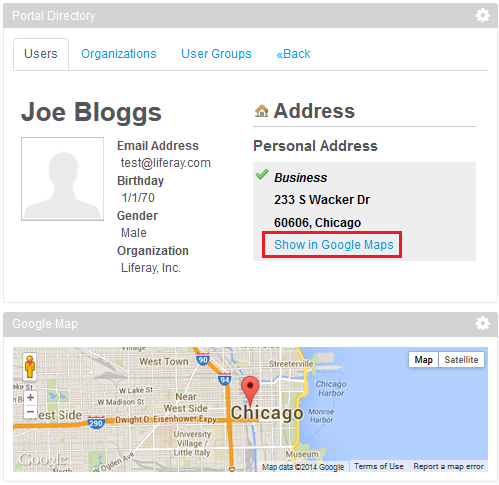Screen dimensions: 499x485
Task: Click the Joe Bloggs name heading
Action: (x=91, y=112)
